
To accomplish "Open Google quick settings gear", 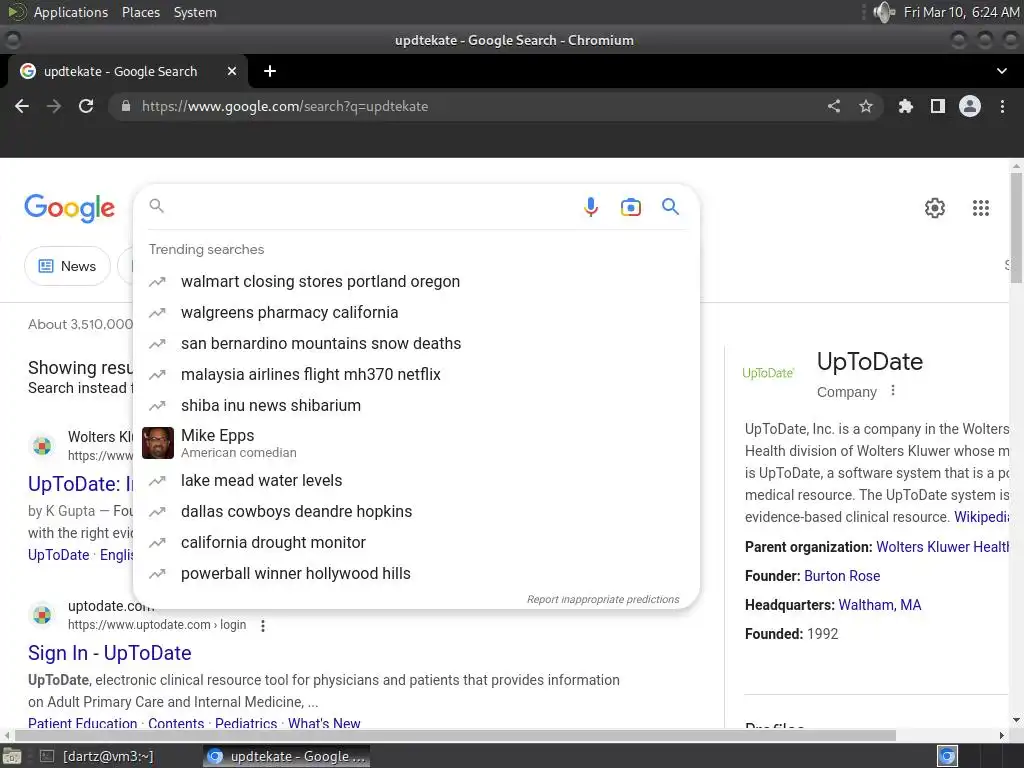I will pyautogui.click(x=935, y=208).
